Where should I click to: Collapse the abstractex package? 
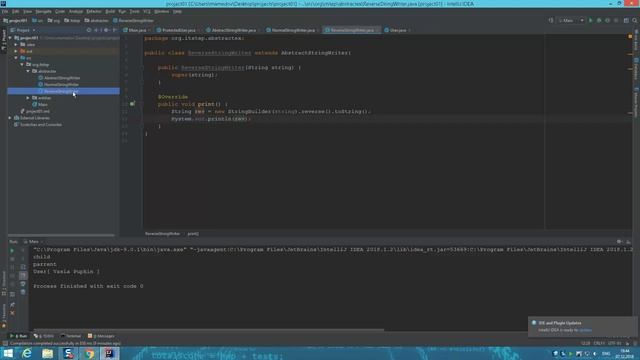(28, 71)
